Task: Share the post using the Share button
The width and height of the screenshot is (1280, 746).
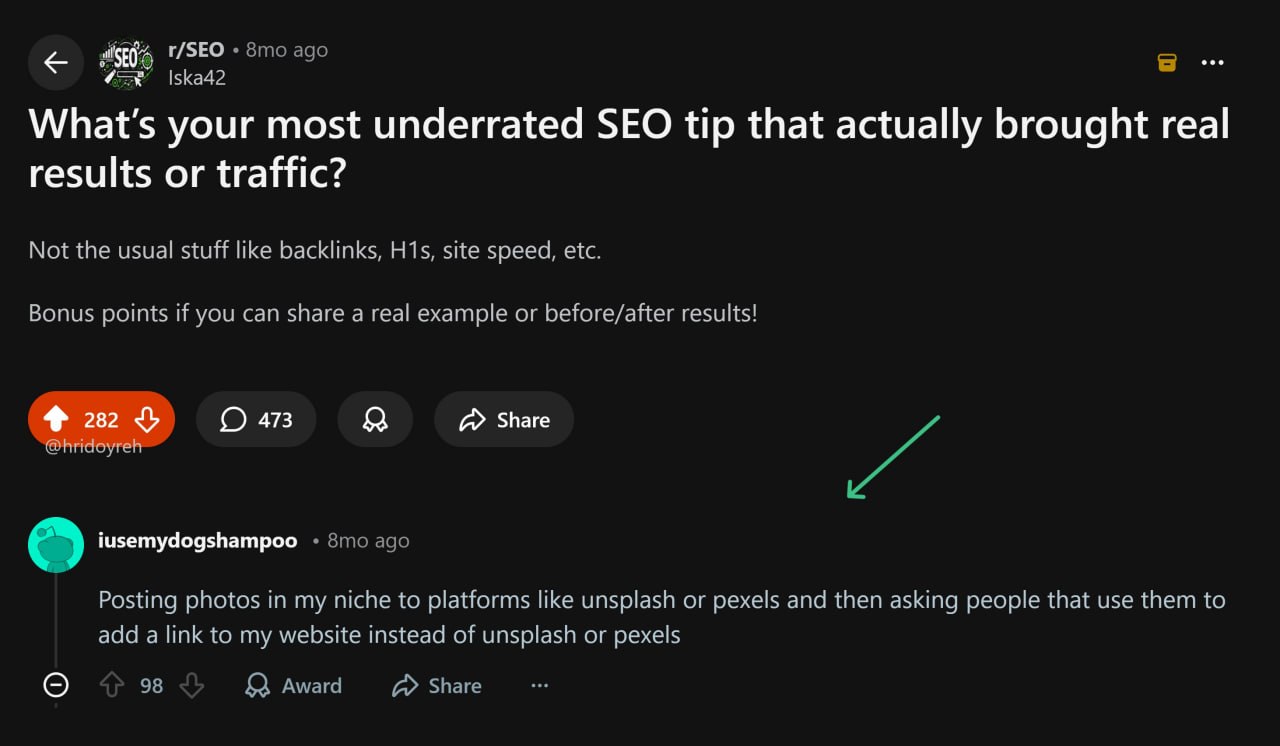Action: 503,420
